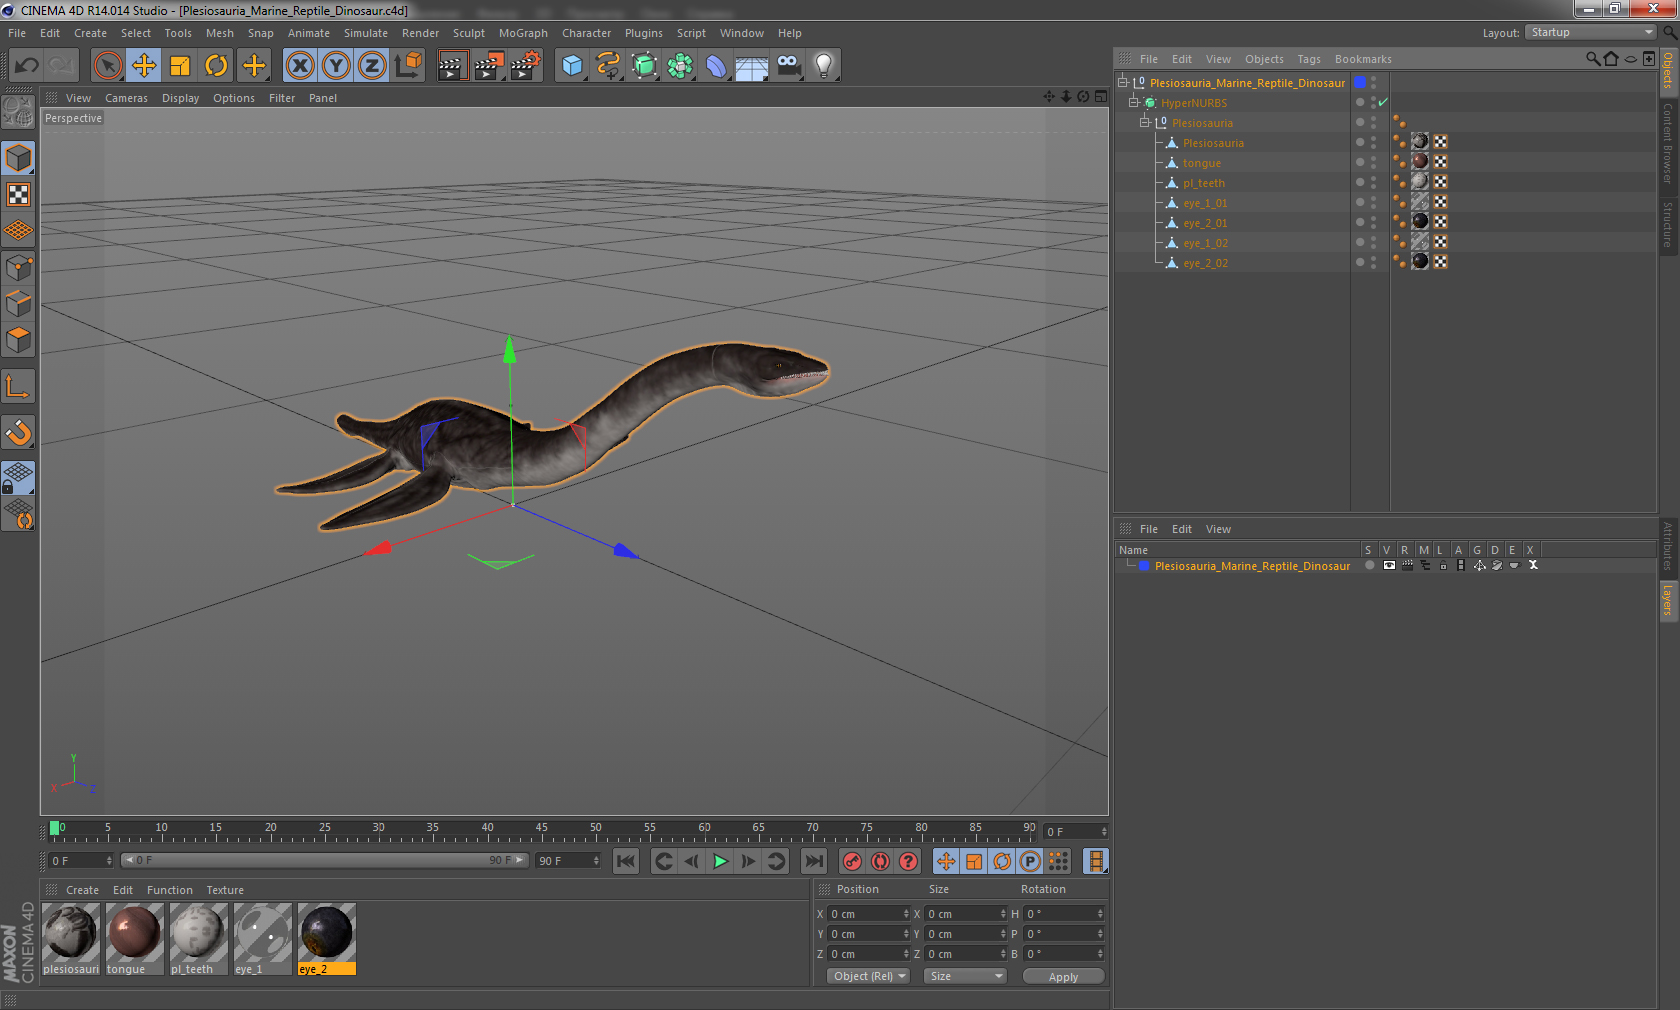Click the Record Active Objects button
The image size is (1680, 1010).
852,861
